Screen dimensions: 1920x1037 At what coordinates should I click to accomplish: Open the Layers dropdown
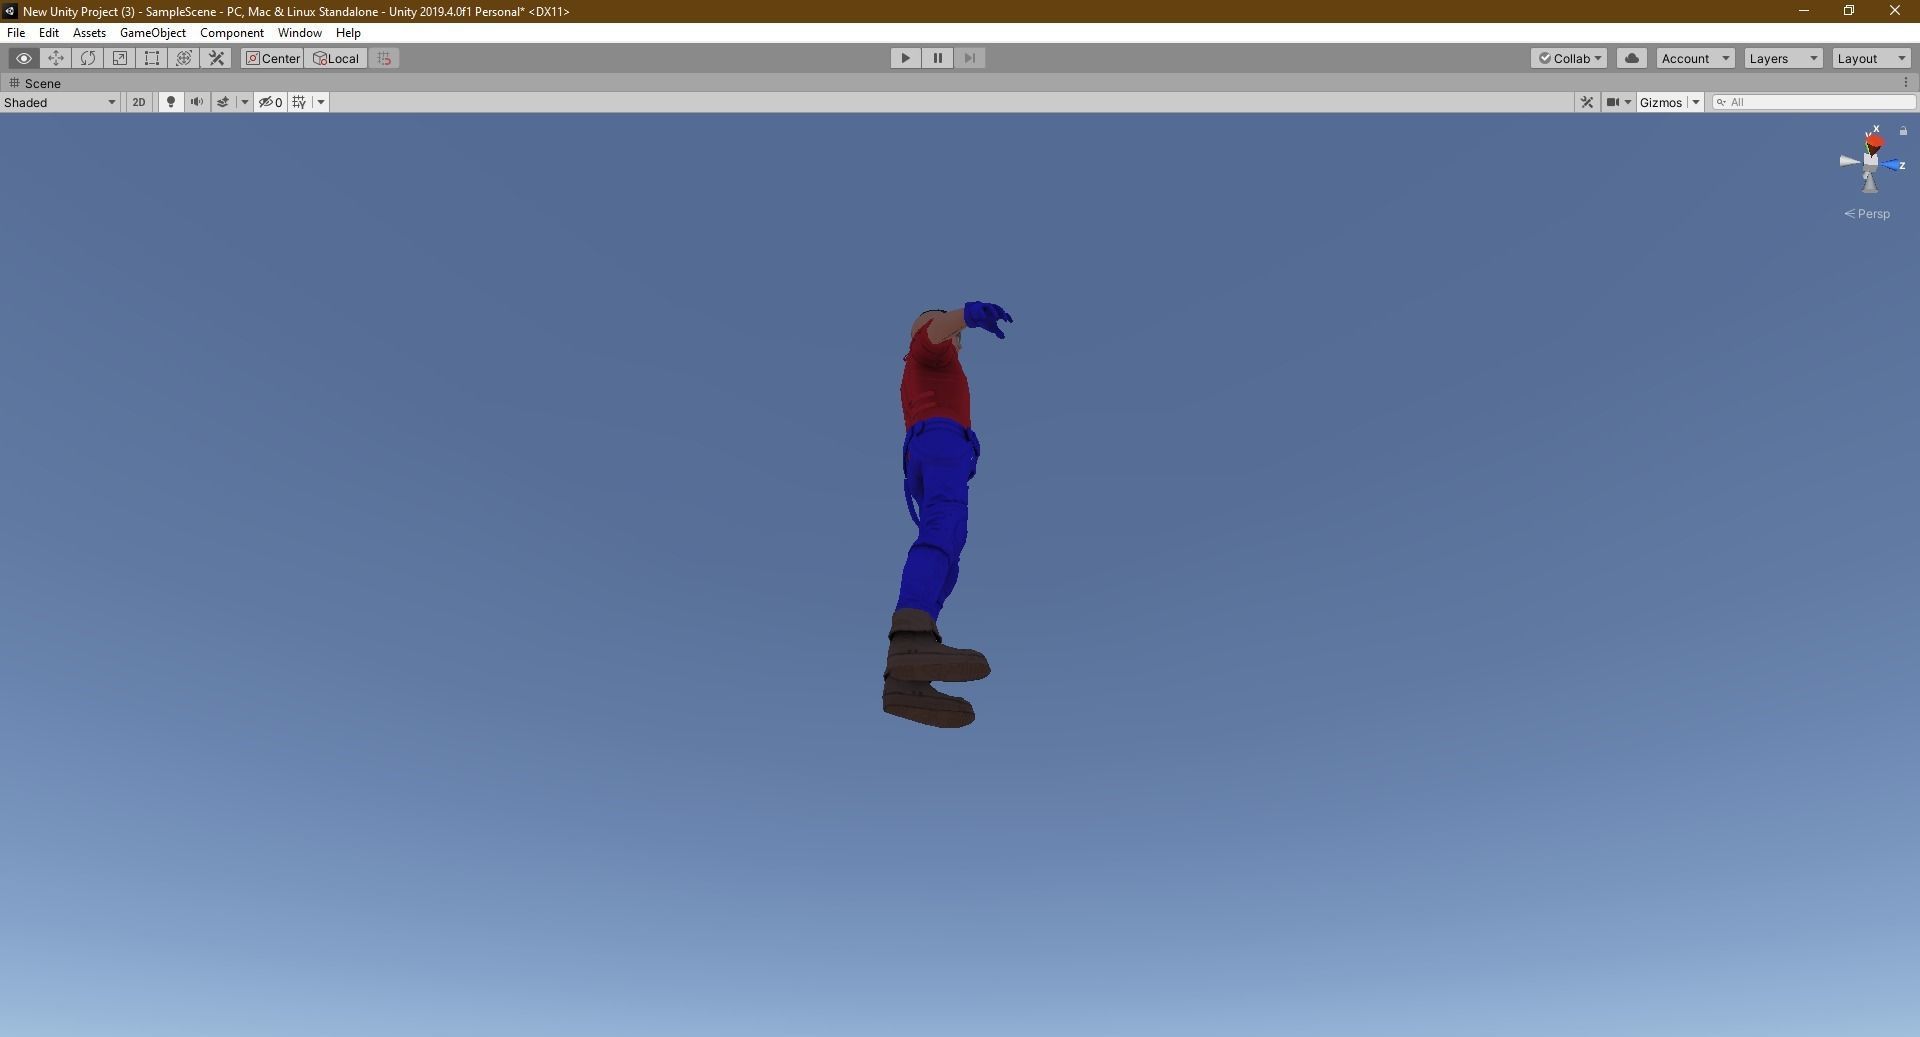[1783, 58]
